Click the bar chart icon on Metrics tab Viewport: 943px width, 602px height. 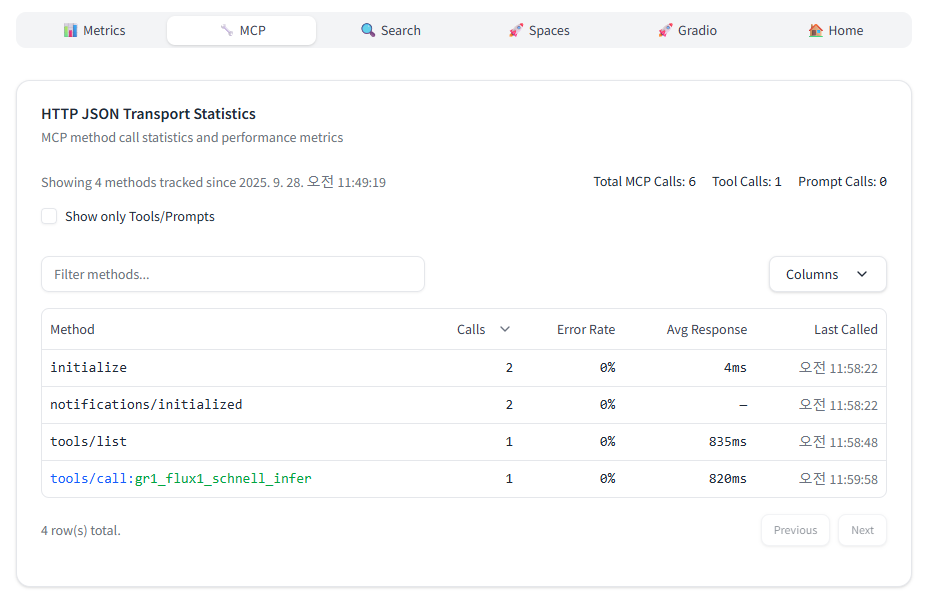coord(70,31)
